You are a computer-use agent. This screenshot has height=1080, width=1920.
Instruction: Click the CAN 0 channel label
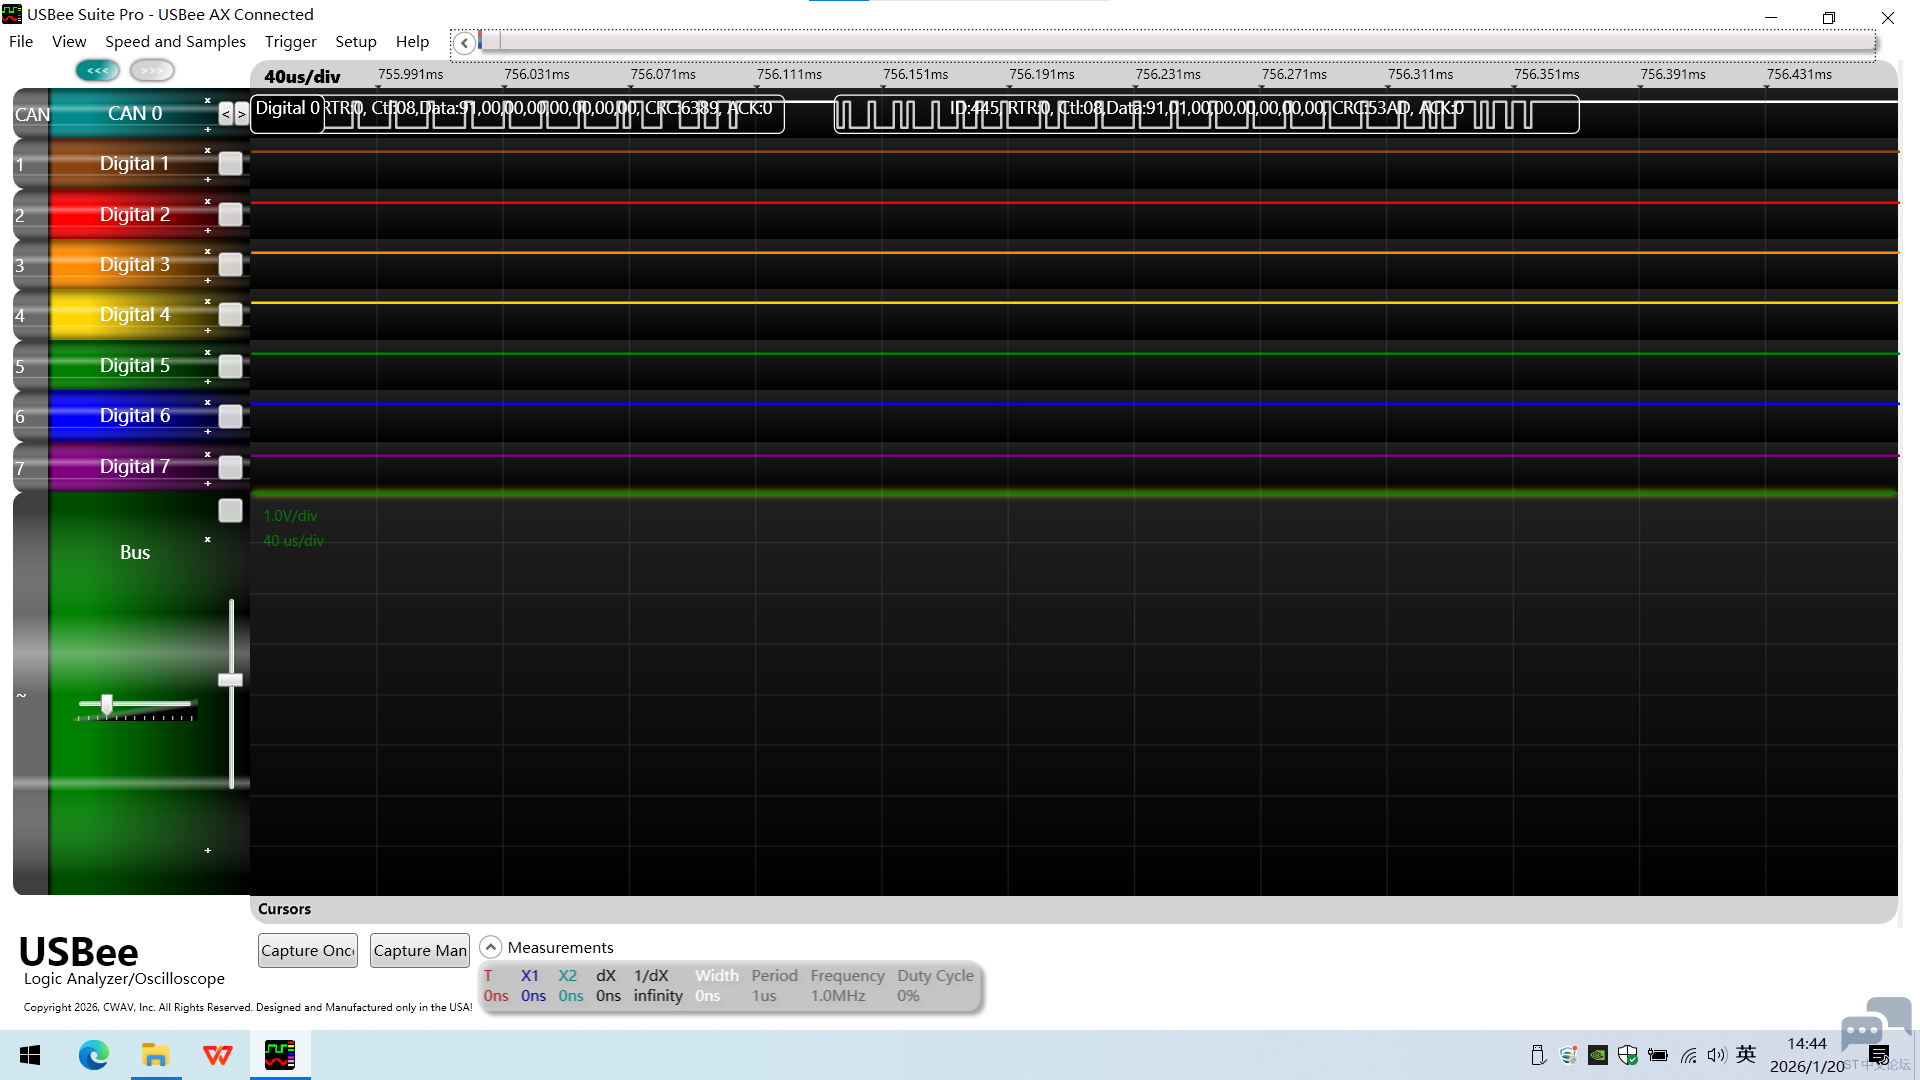coord(135,114)
